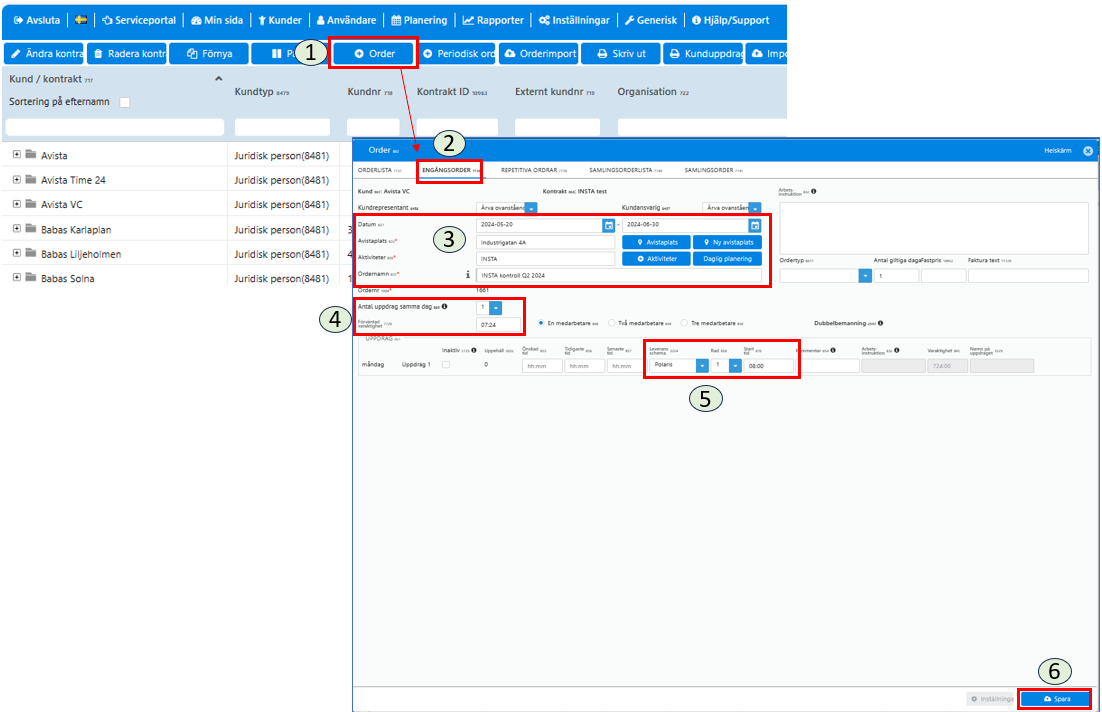Click the Kunduppdrag printer toolbar button
The height and width of the screenshot is (712, 1102).
point(704,53)
